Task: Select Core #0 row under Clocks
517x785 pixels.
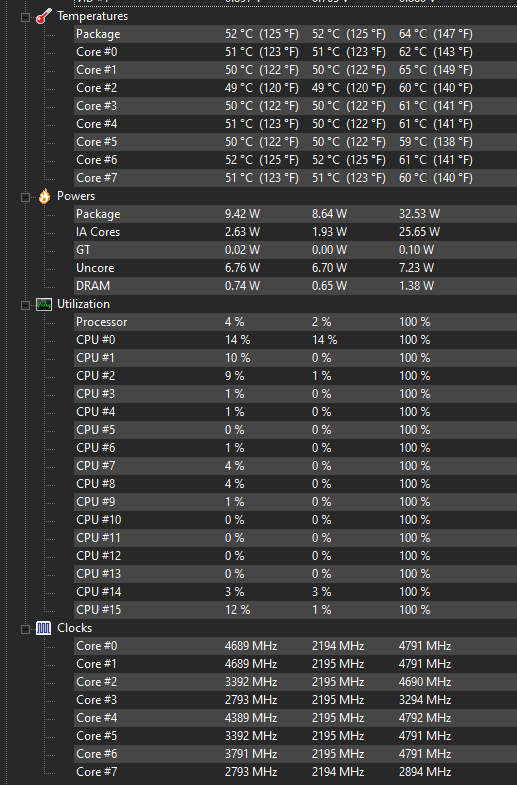Action: 295,646
